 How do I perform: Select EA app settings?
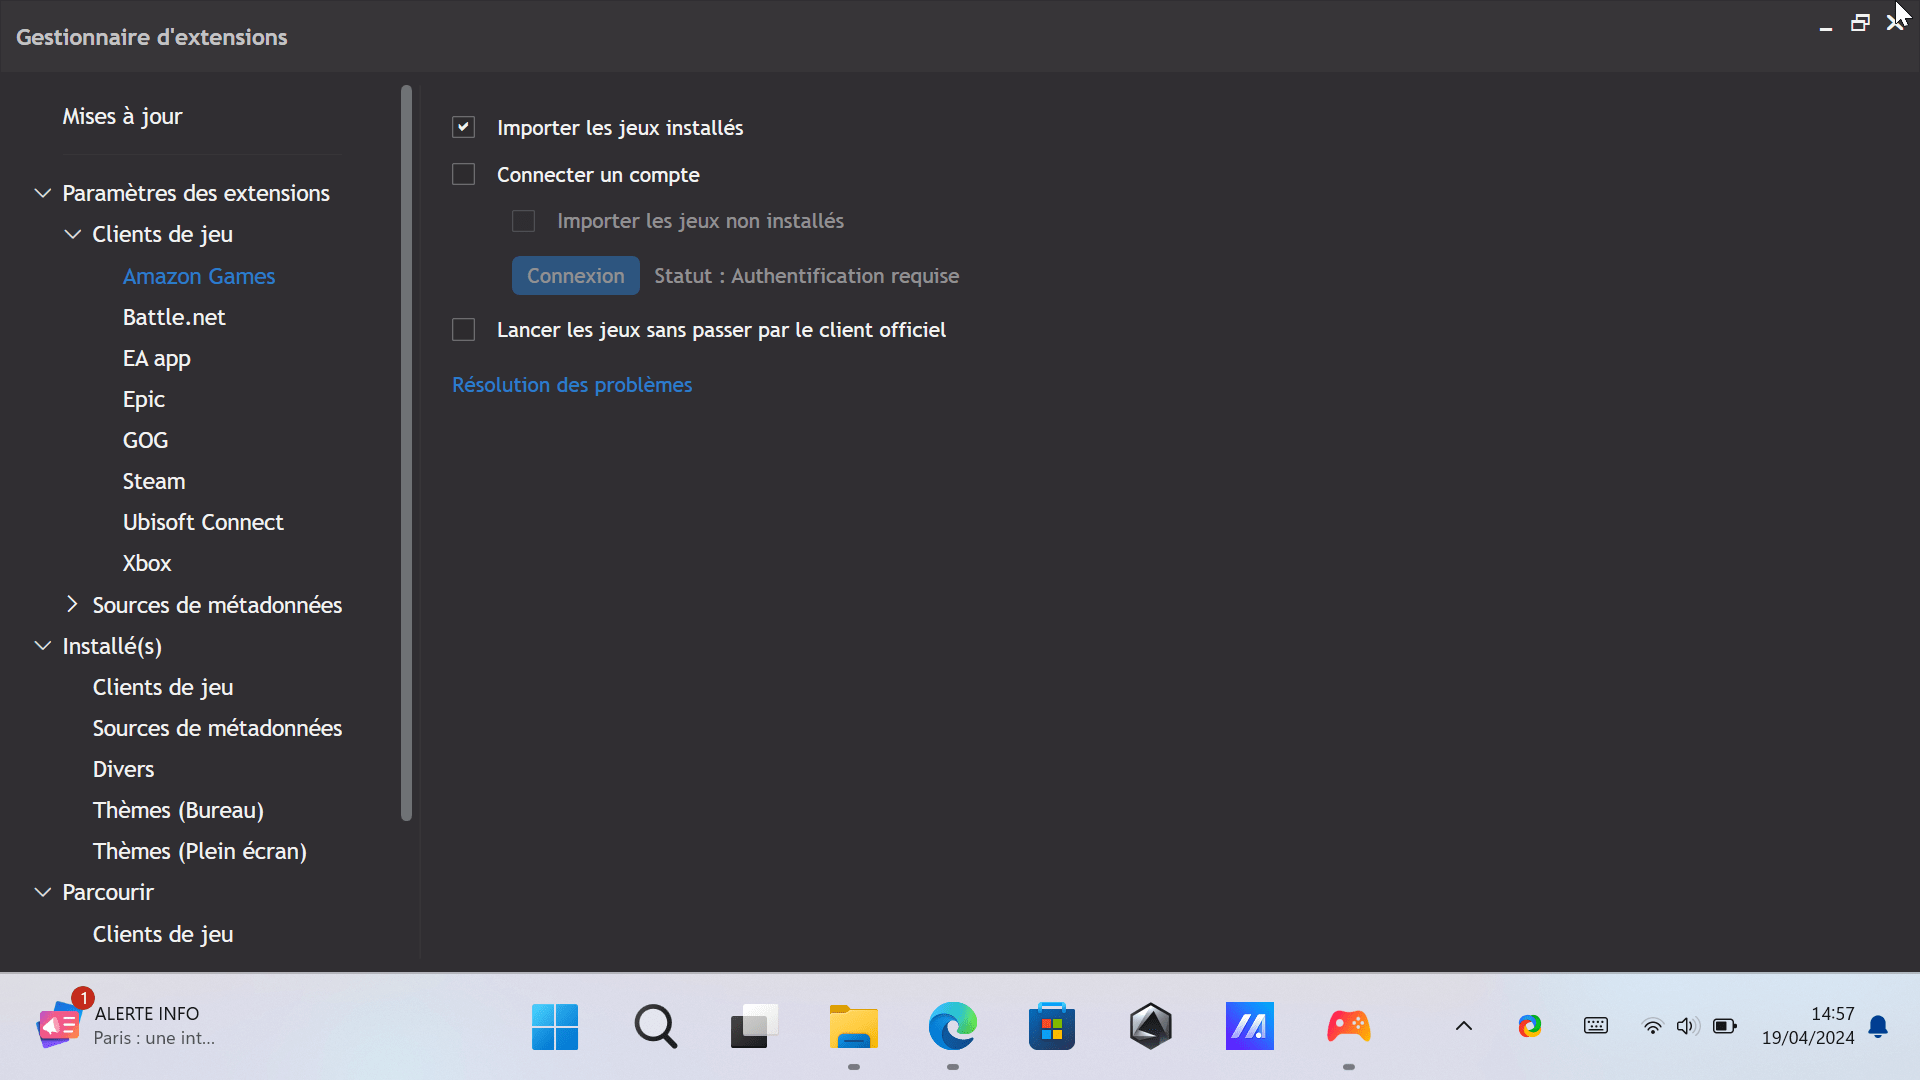pyautogui.click(x=156, y=358)
